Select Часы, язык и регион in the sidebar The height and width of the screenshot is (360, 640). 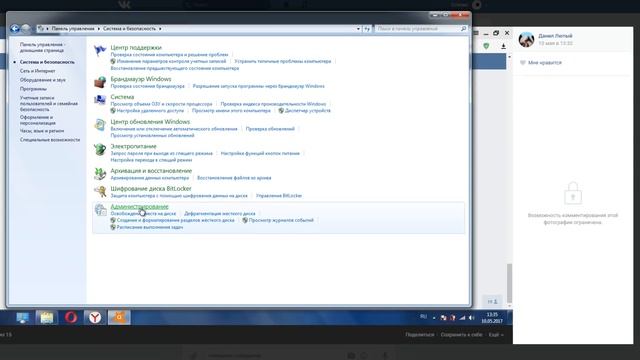click(42, 131)
